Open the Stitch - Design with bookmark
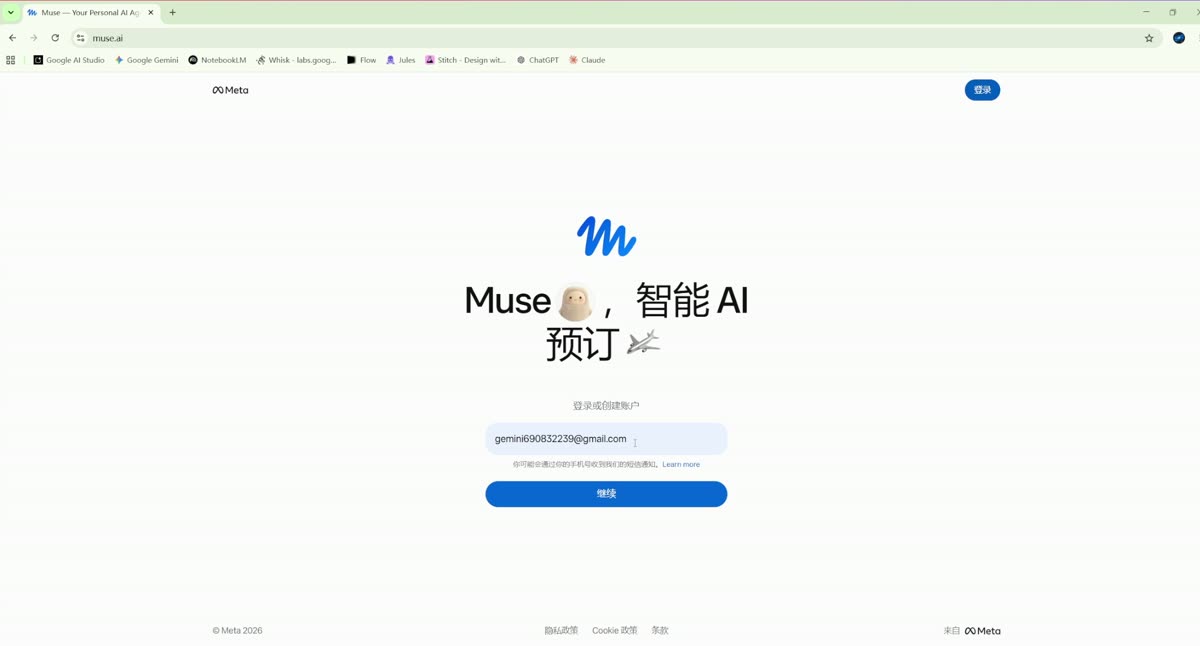This screenshot has height=646, width=1200. (465, 60)
